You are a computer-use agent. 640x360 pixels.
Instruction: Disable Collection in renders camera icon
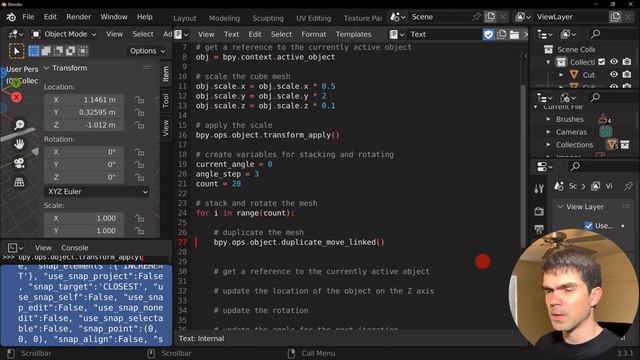[627, 62]
